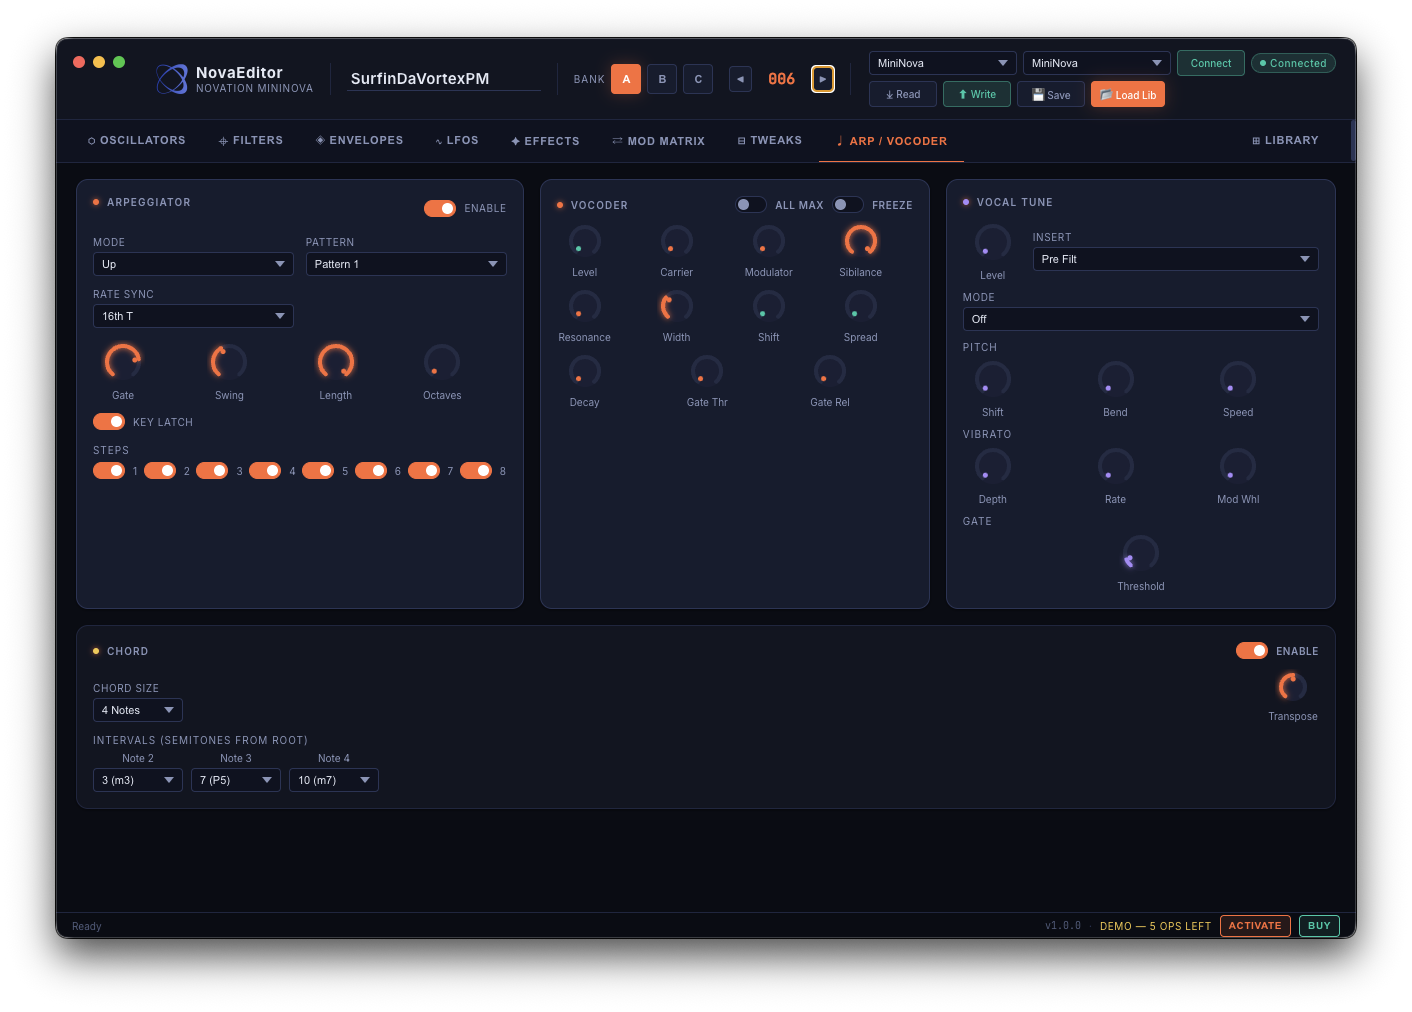The width and height of the screenshot is (1412, 1012).
Task: Click the Connect button
Action: click(x=1211, y=63)
